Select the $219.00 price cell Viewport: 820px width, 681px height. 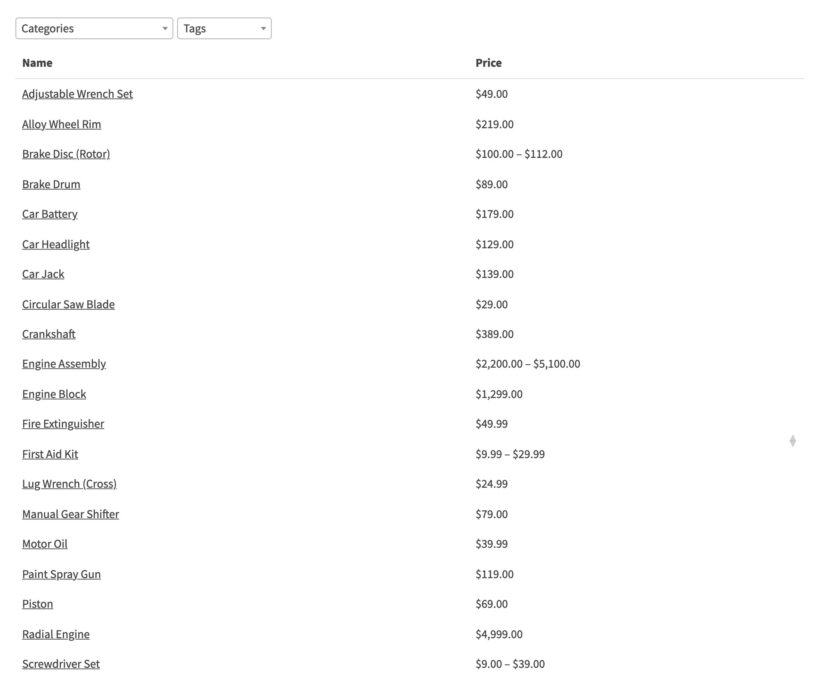point(495,124)
